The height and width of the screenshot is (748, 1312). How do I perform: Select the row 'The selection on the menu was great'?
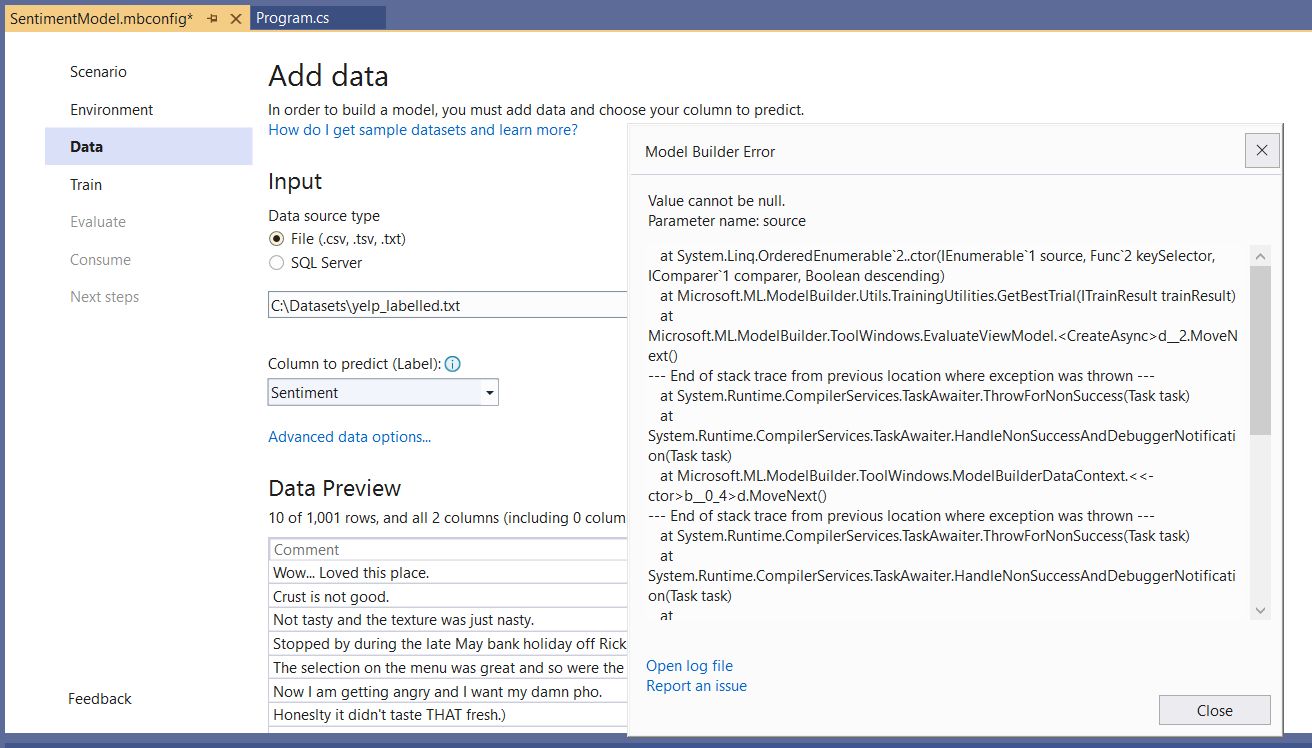(x=449, y=667)
